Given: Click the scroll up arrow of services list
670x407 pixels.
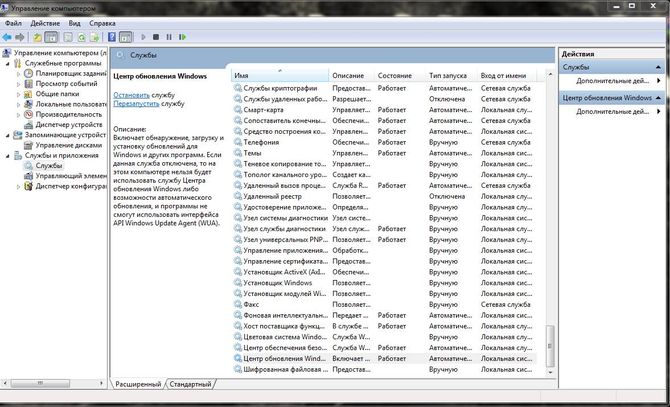Looking at the screenshot, I should pyautogui.click(x=550, y=75).
